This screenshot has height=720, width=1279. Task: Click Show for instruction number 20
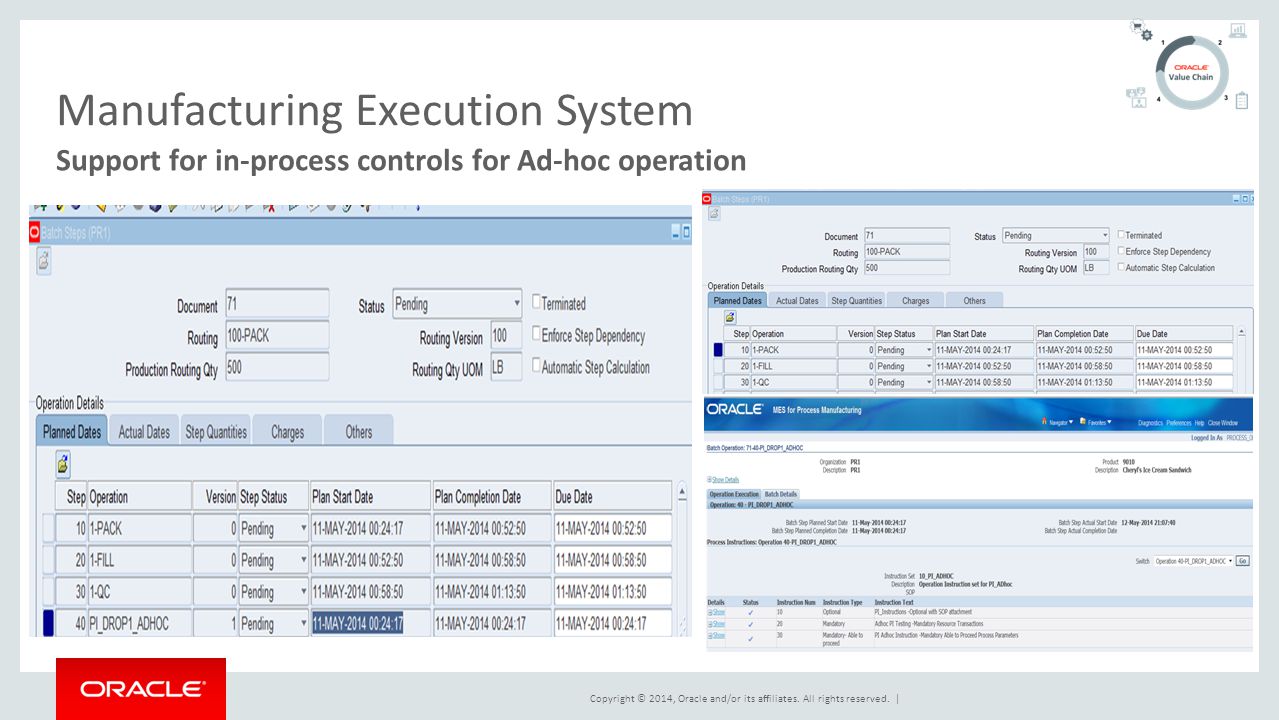click(x=718, y=623)
